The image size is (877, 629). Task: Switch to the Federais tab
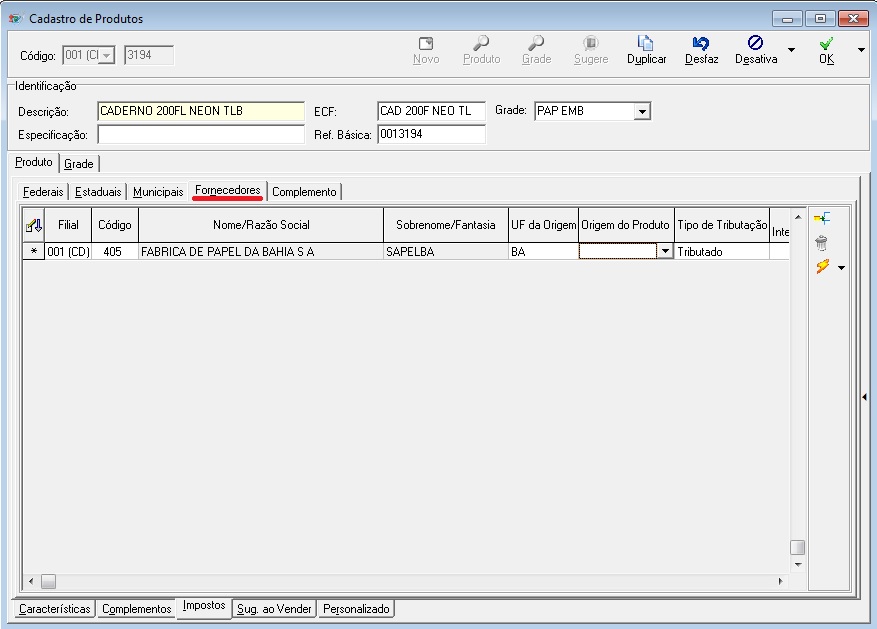click(43, 192)
